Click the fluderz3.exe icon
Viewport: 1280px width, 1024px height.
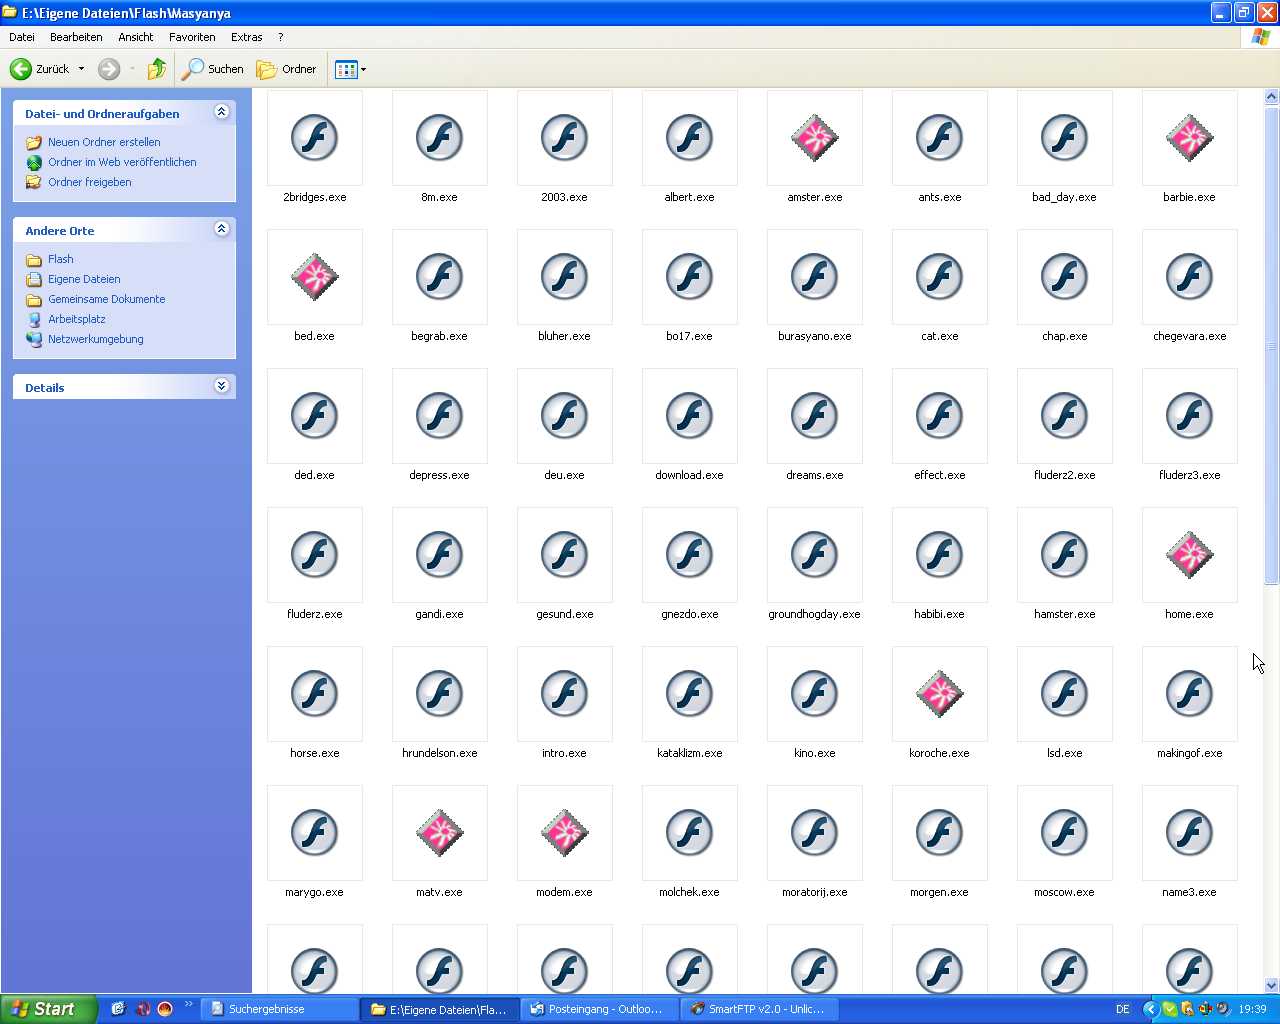click(x=1190, y=416)
